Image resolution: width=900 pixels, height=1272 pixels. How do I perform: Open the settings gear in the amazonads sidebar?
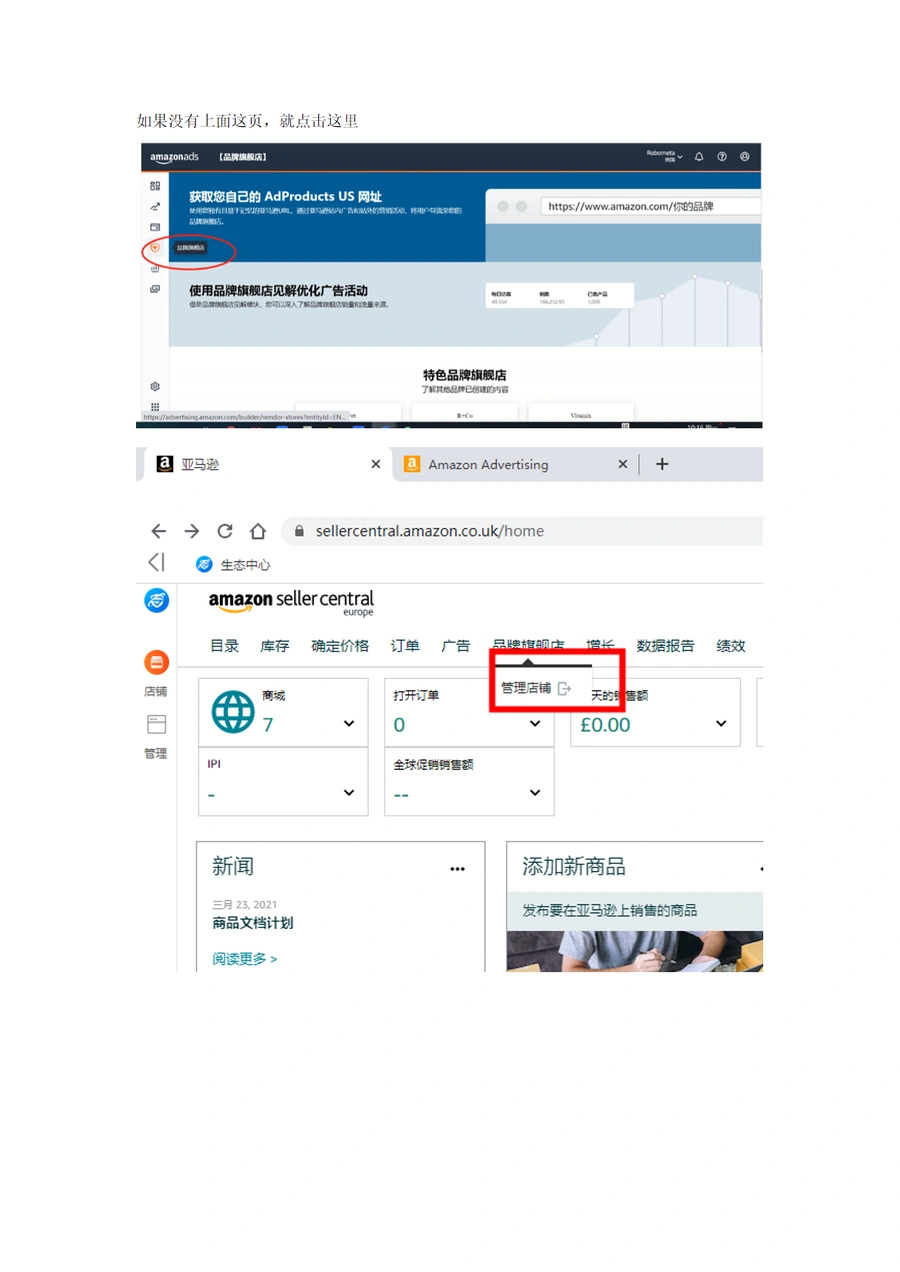[155, 386]
